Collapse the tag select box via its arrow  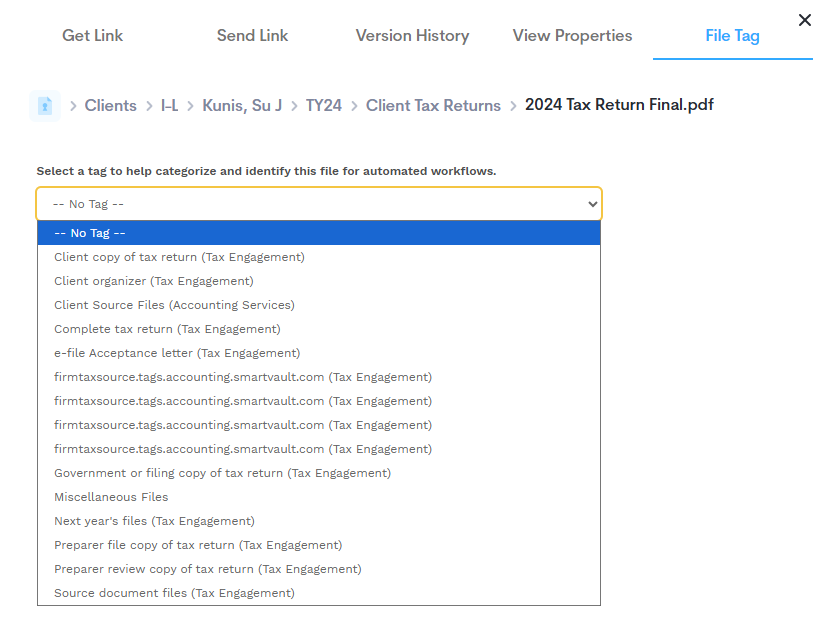(592, 204)
